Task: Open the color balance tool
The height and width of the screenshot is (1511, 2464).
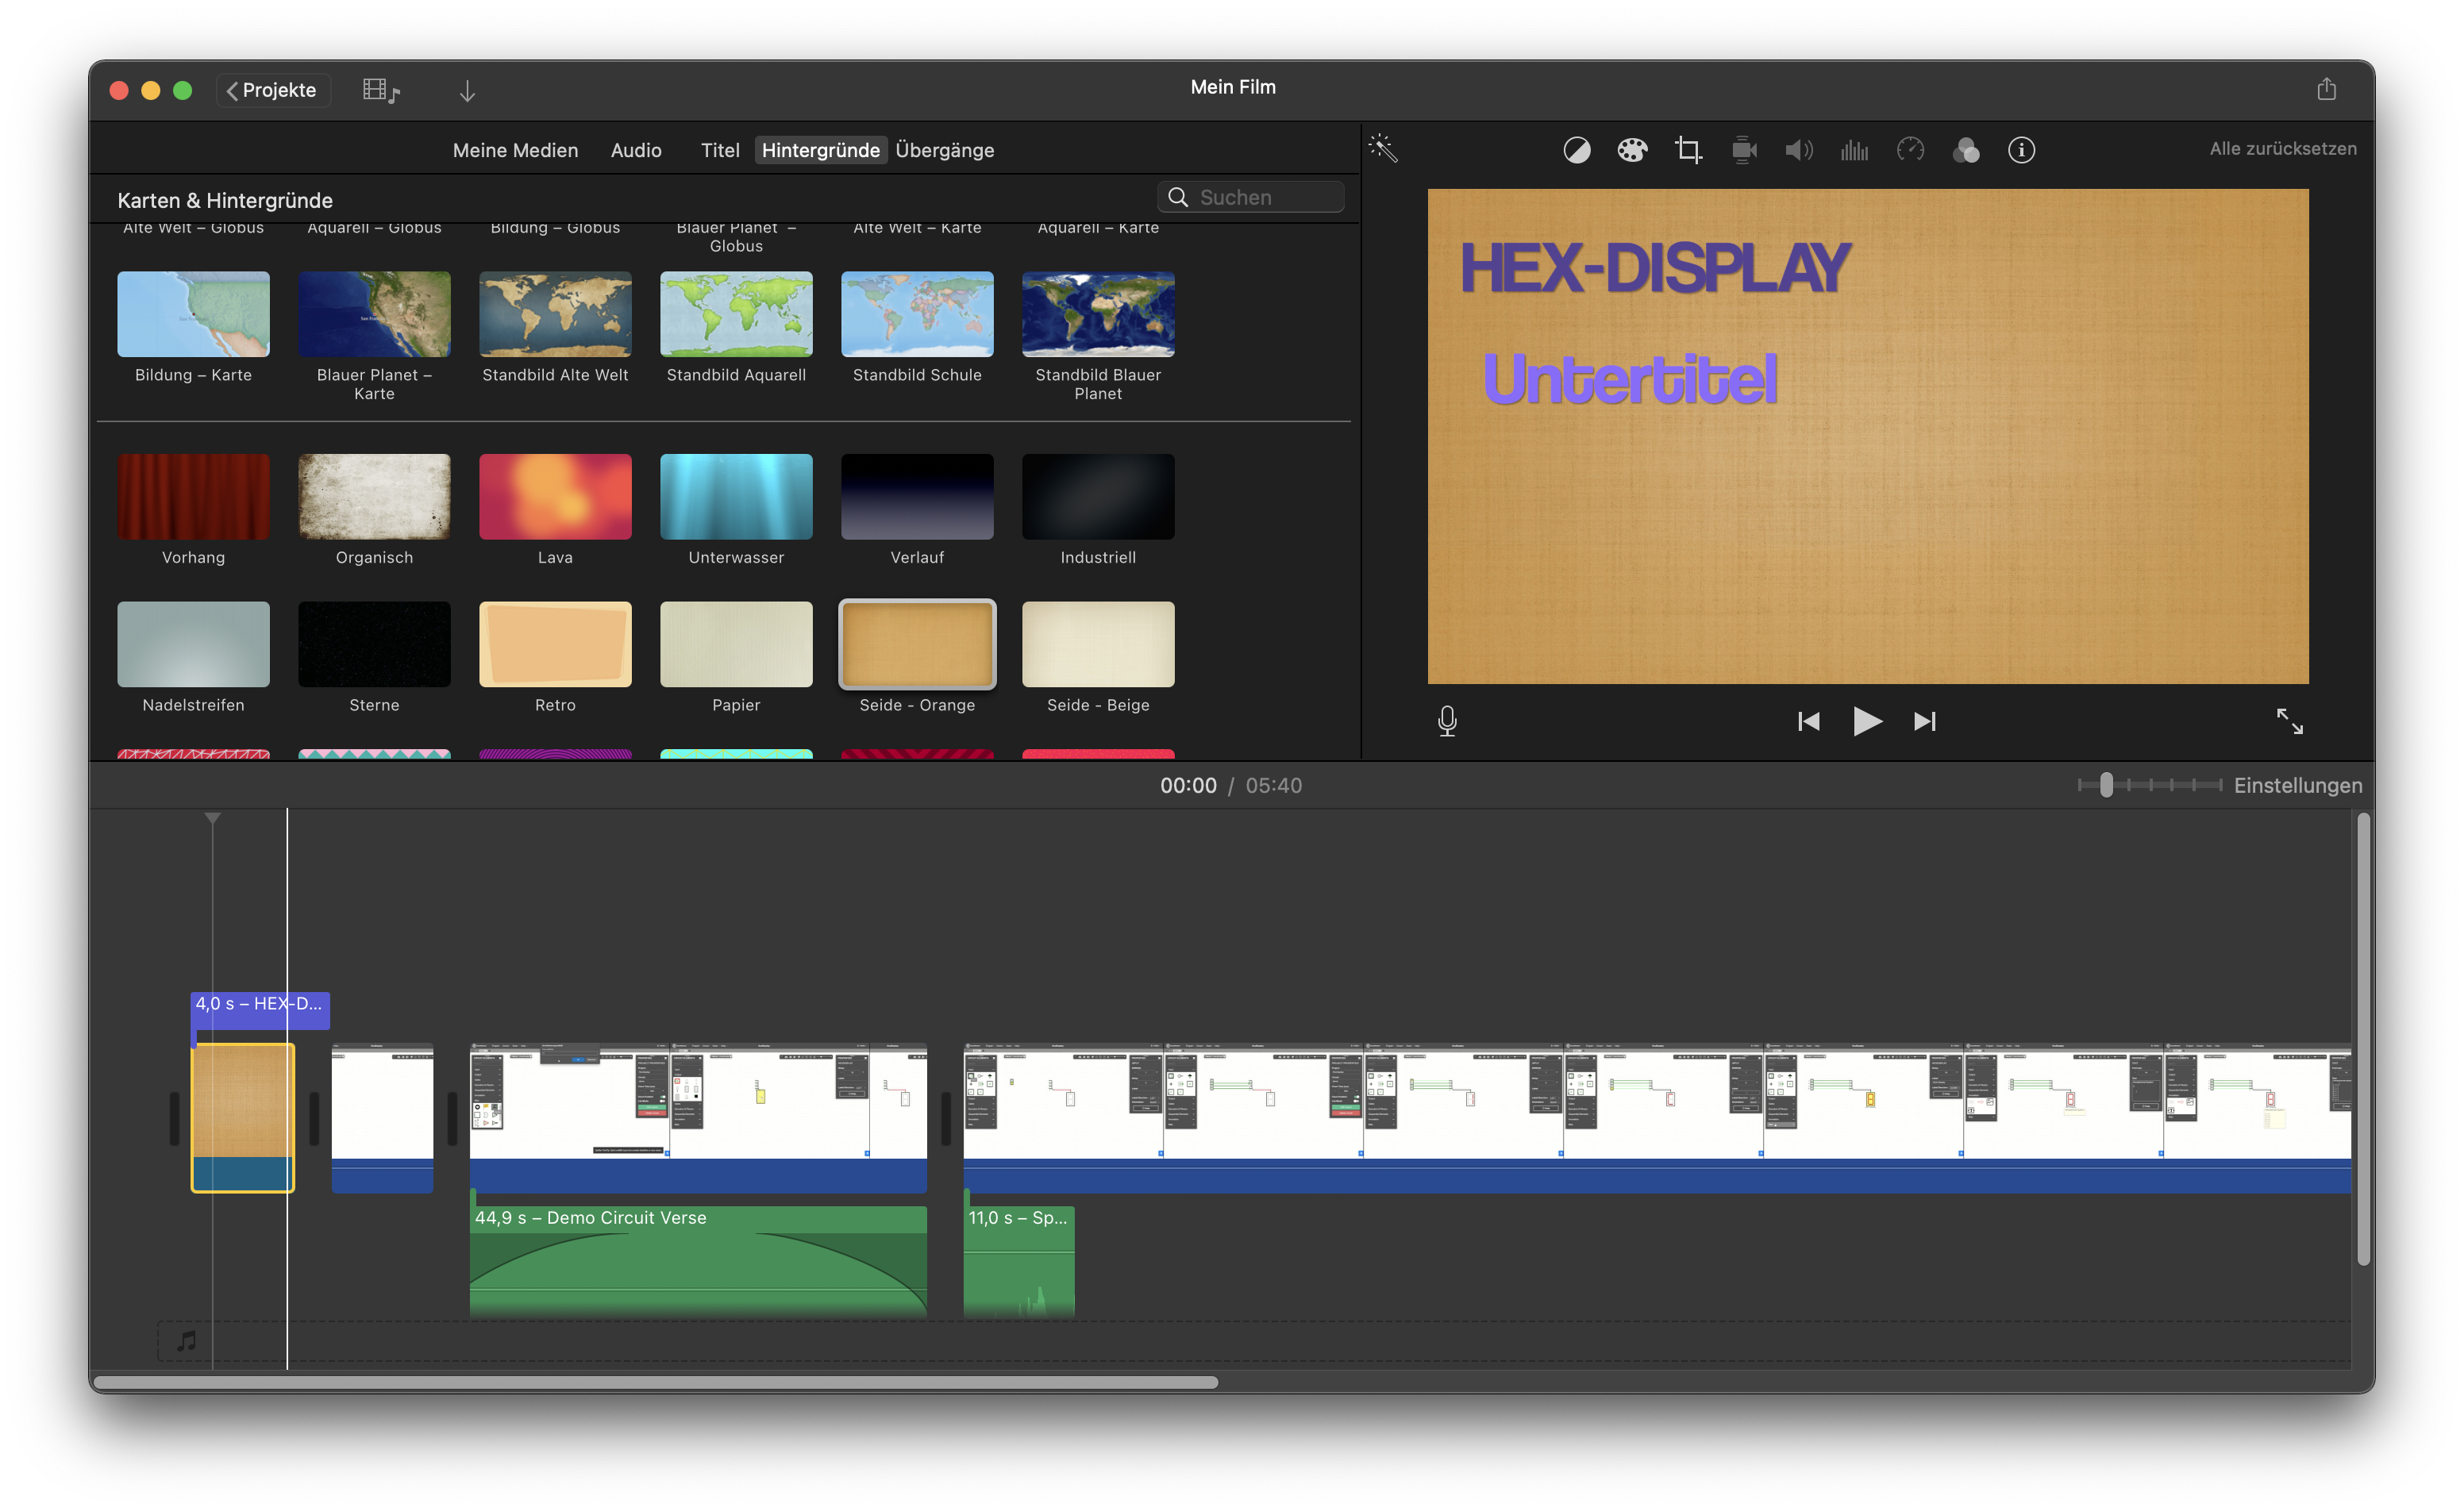Action: tap(1577, 150)
